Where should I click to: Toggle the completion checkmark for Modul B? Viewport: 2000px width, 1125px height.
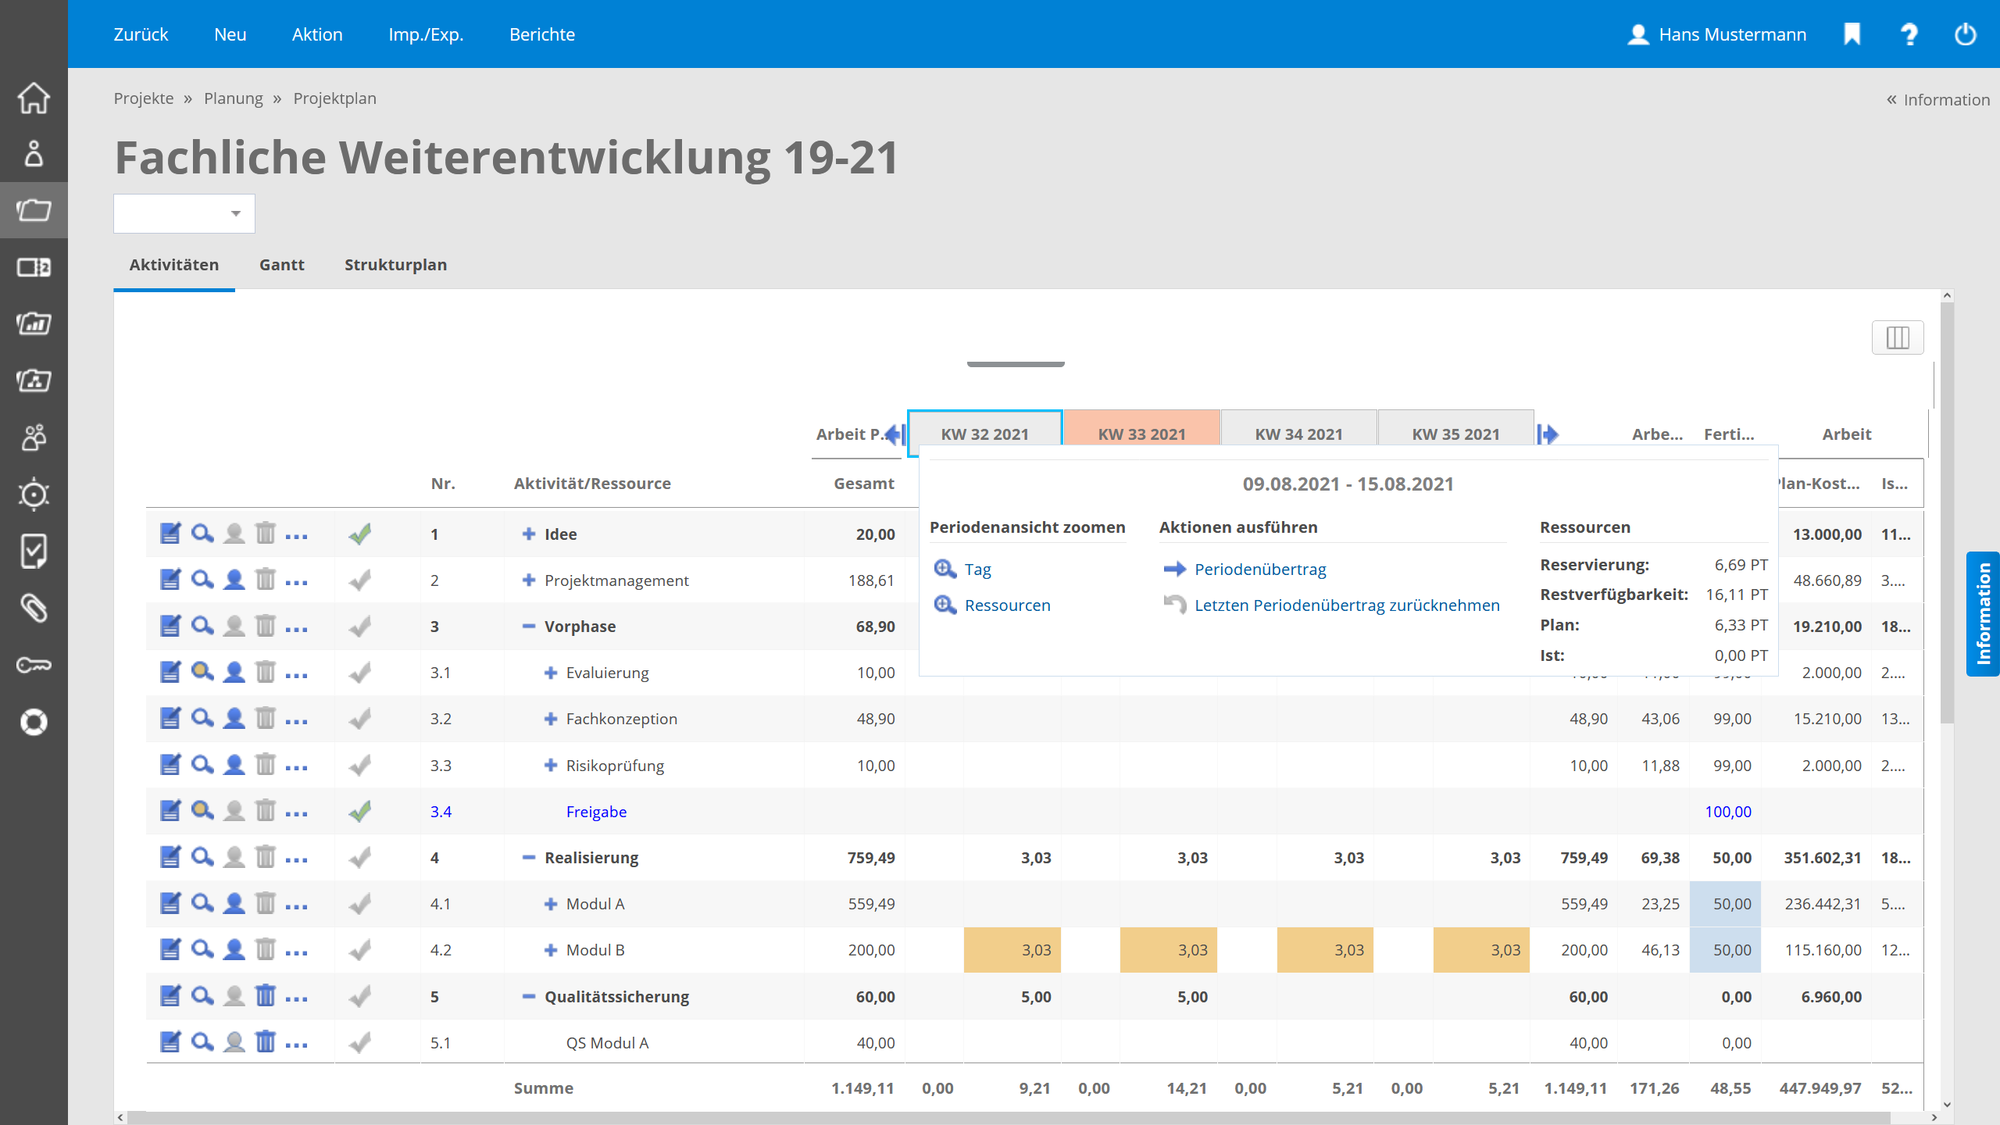pos(360,950)
